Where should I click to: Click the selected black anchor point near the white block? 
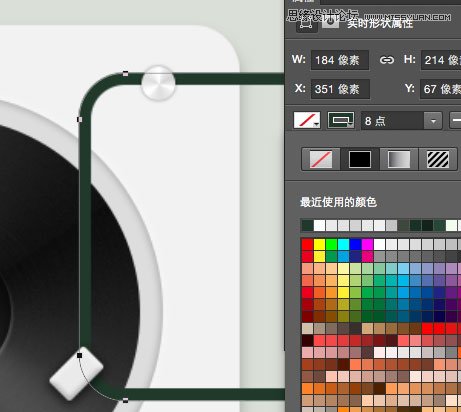click(79, 355)
